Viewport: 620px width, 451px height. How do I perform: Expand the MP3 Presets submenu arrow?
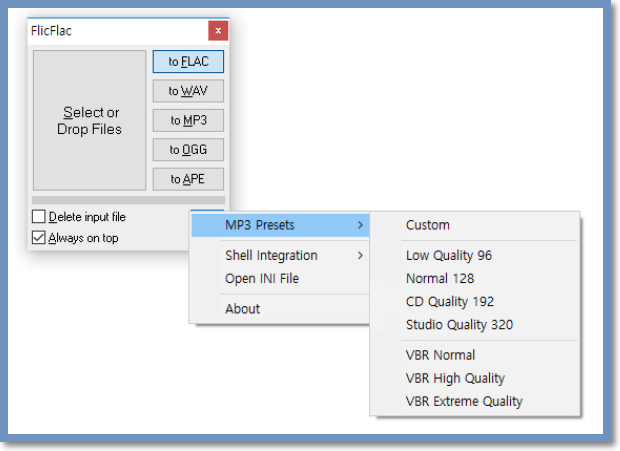tap(360, 225)
